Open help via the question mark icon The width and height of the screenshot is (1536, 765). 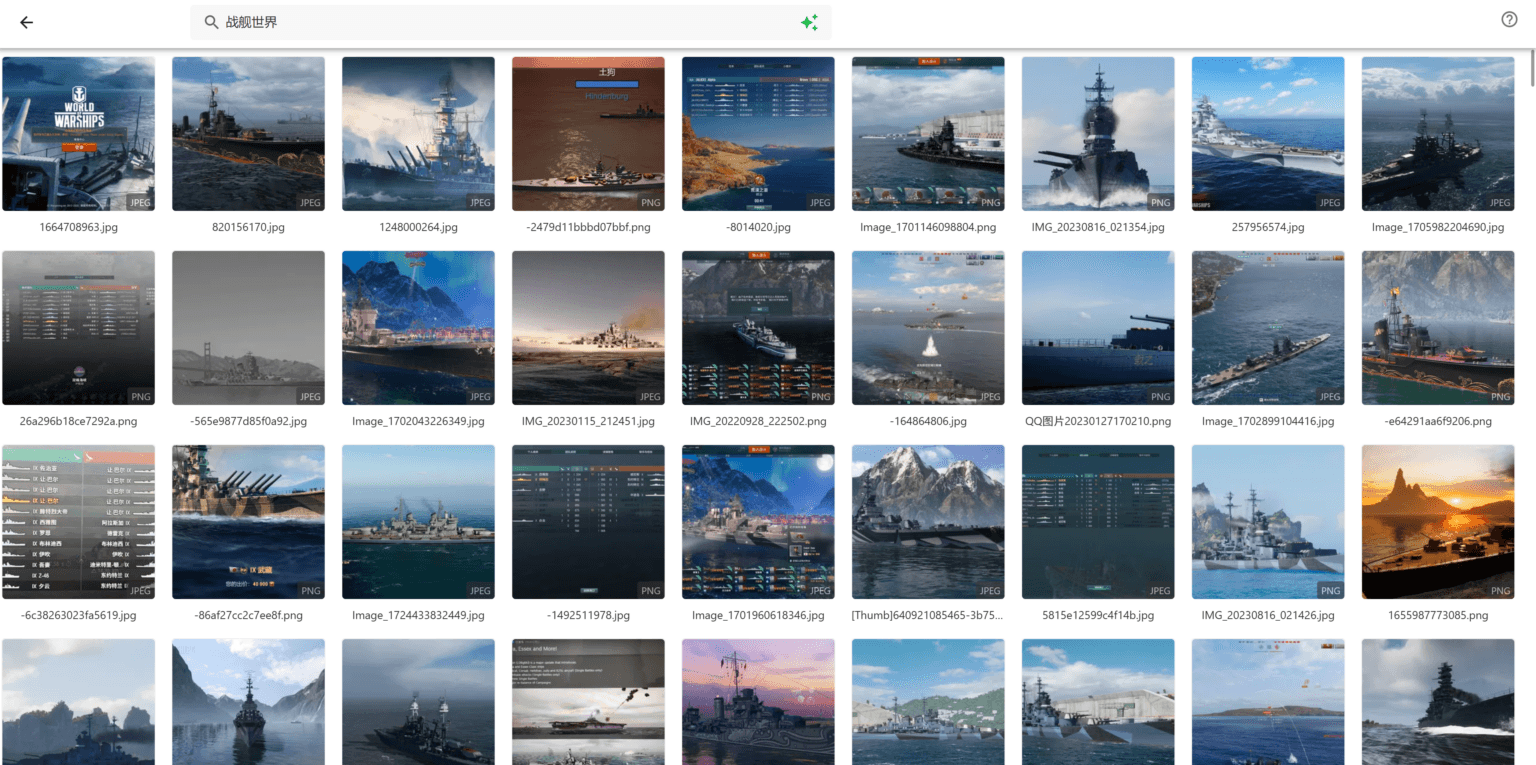[1510, 19]
